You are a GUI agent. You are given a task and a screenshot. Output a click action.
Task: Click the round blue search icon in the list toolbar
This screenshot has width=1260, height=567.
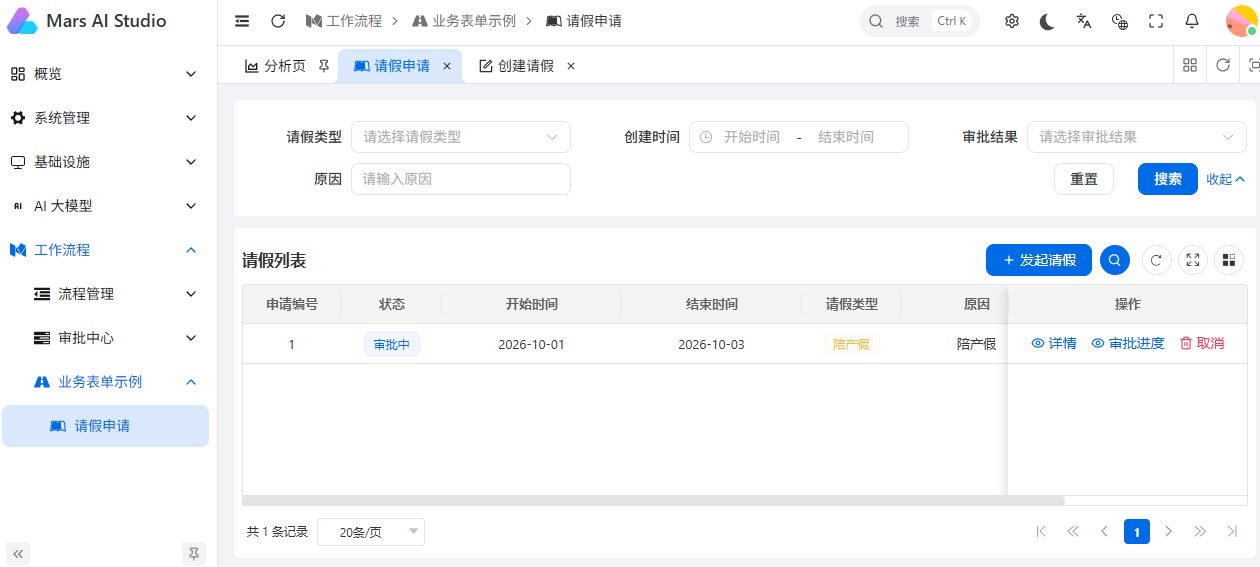[x=1115, y=260]
